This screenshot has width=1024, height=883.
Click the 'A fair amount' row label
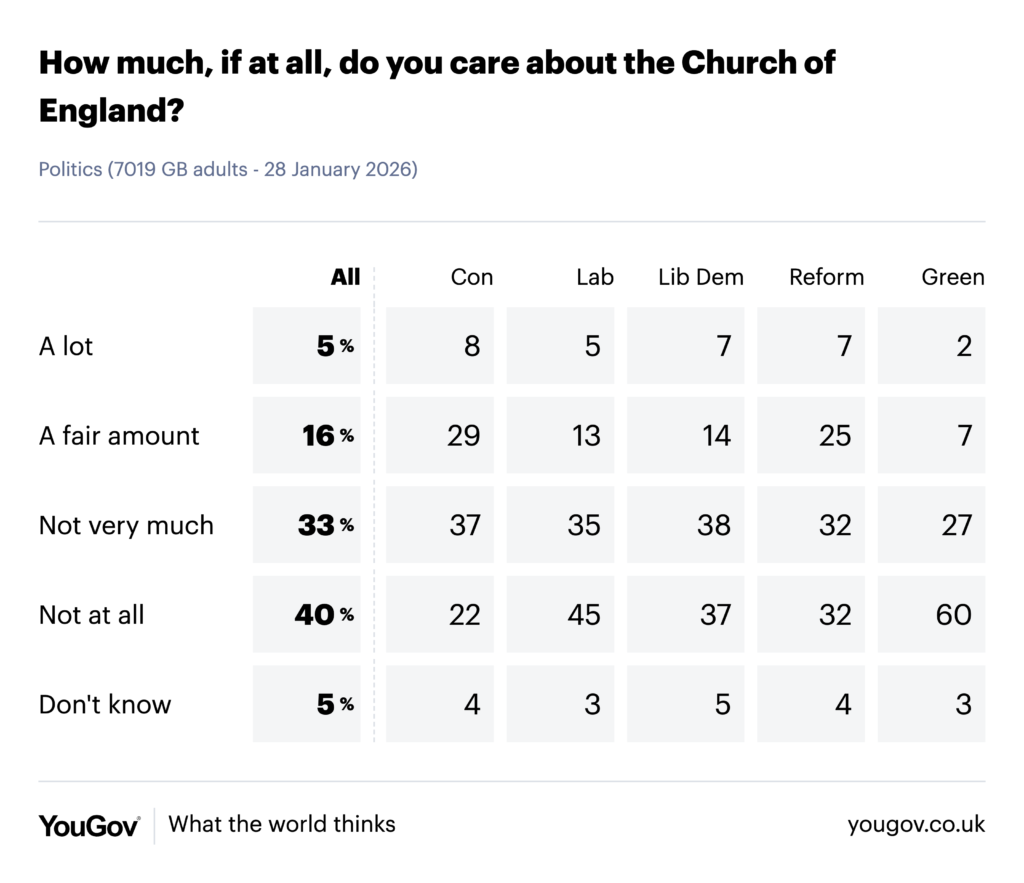pos(119,436)
